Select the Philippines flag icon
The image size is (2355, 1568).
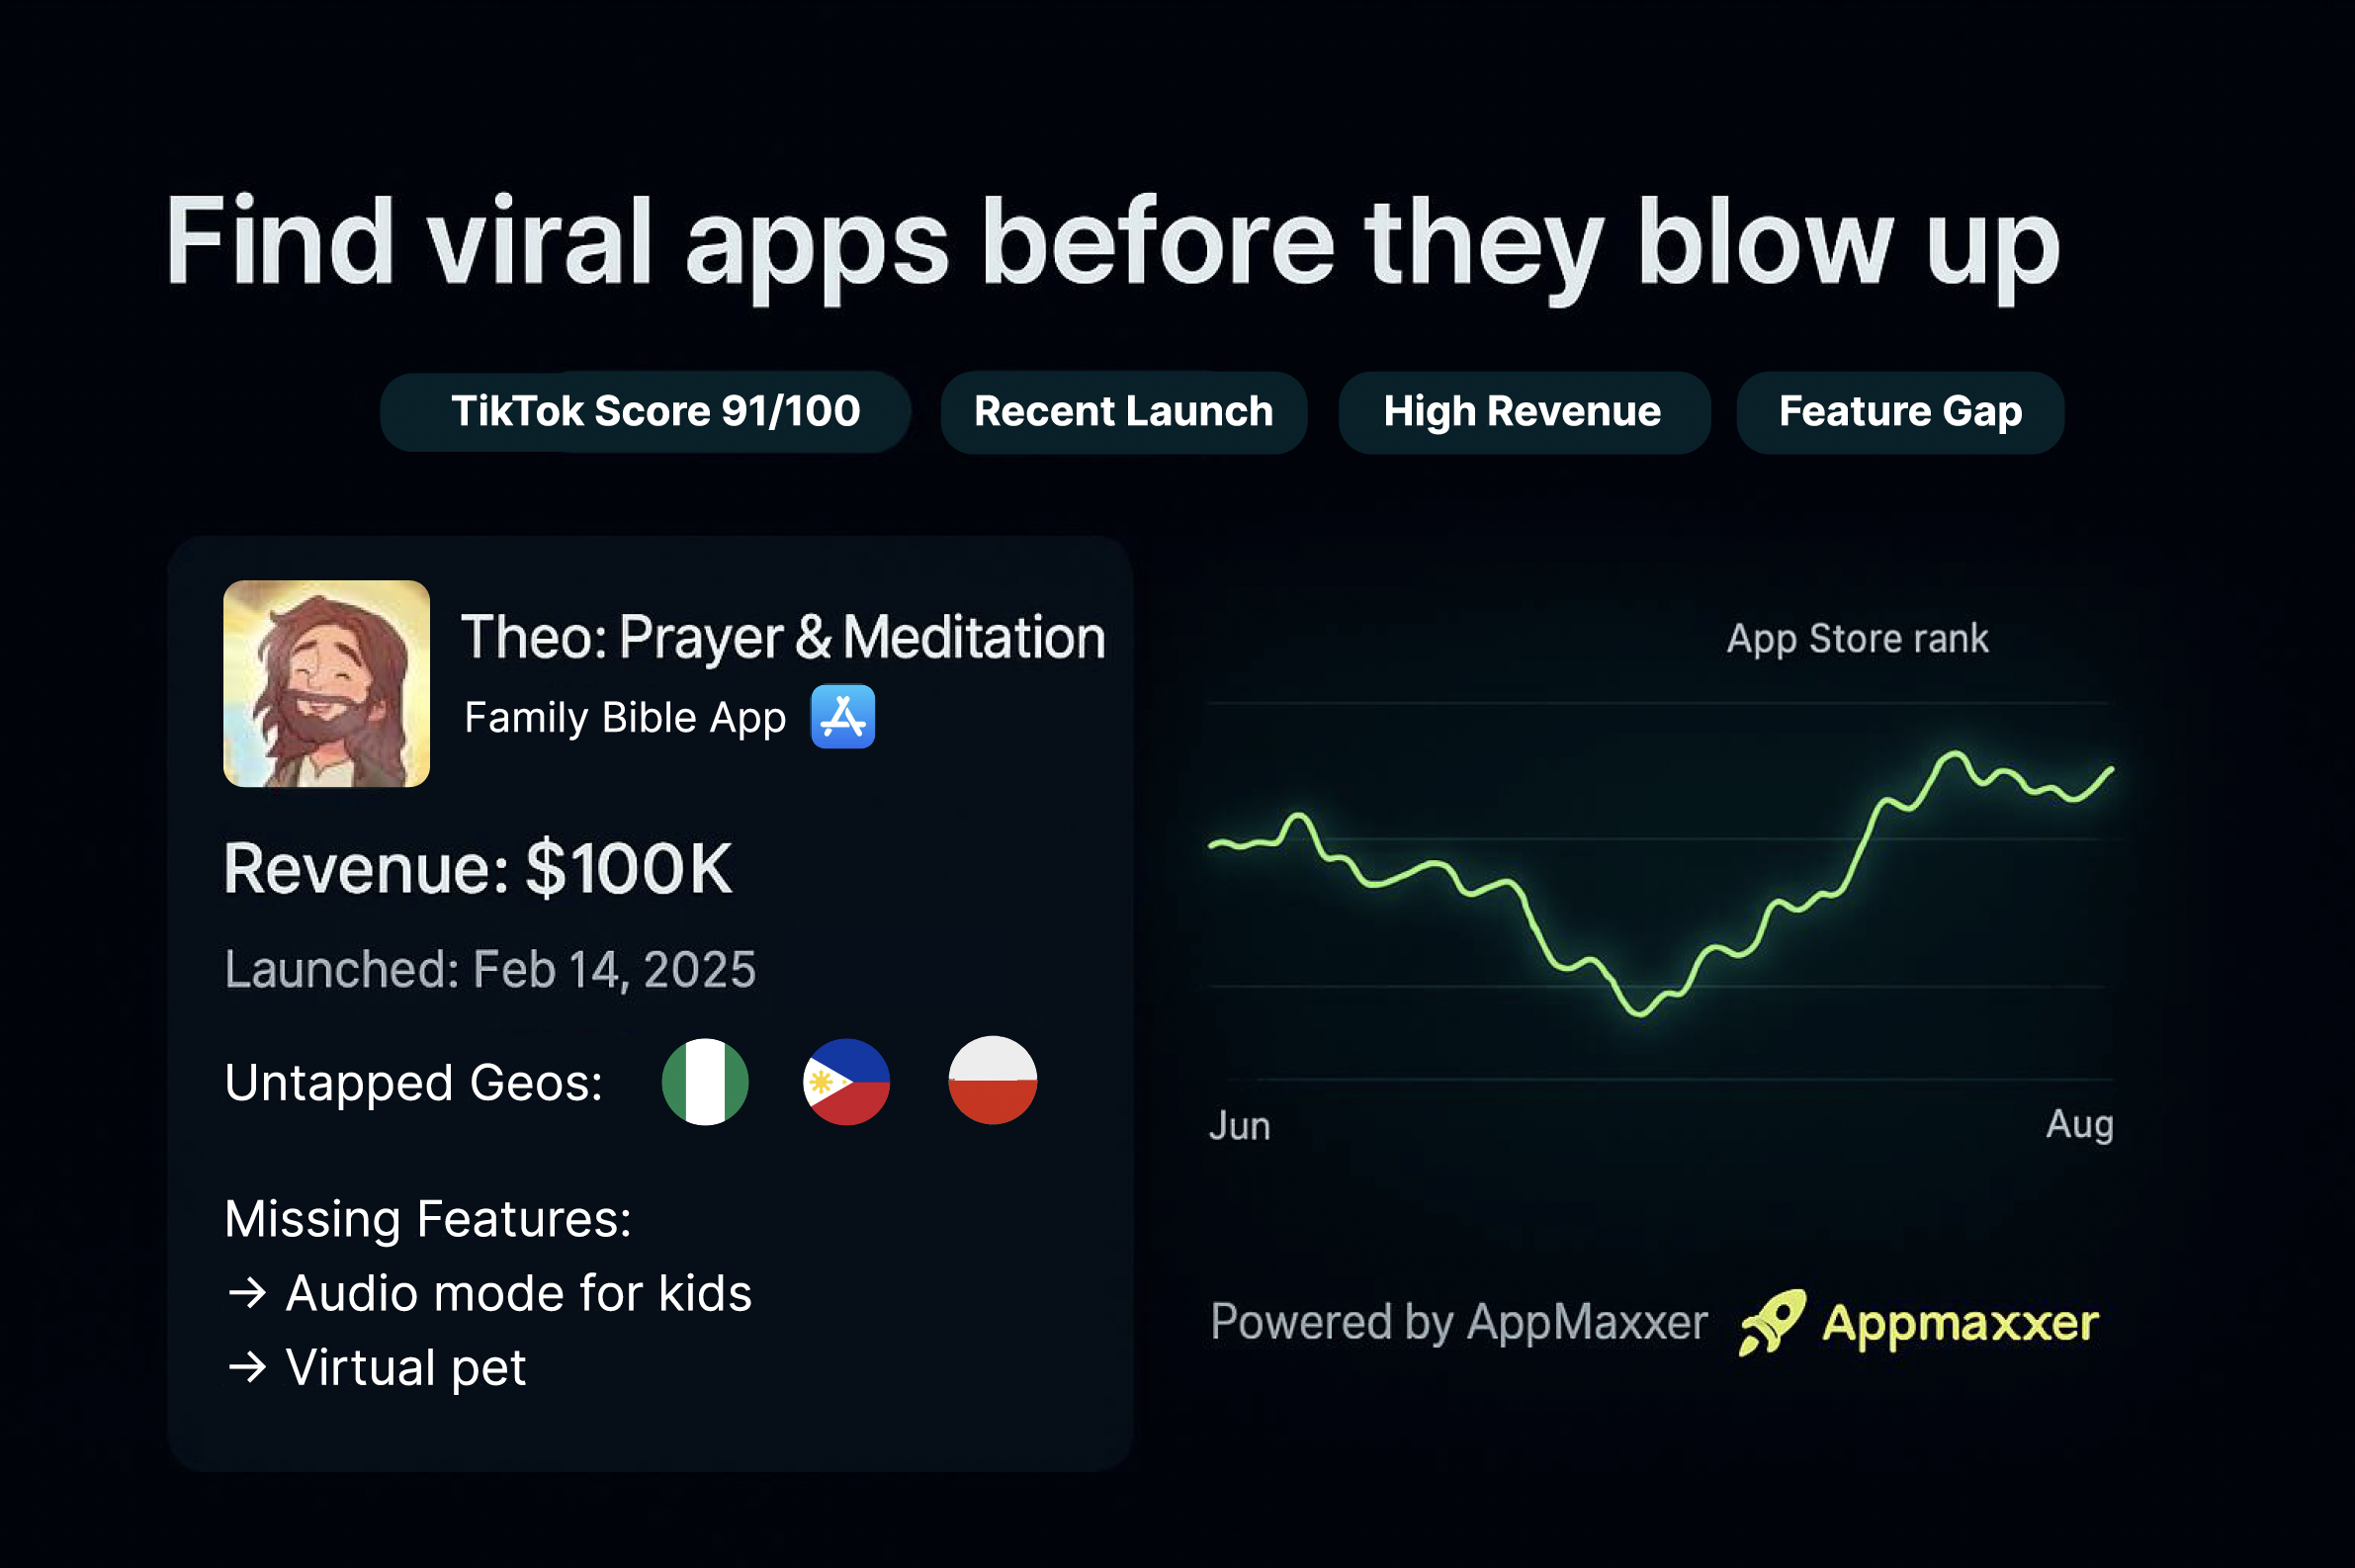[846, 1082]
